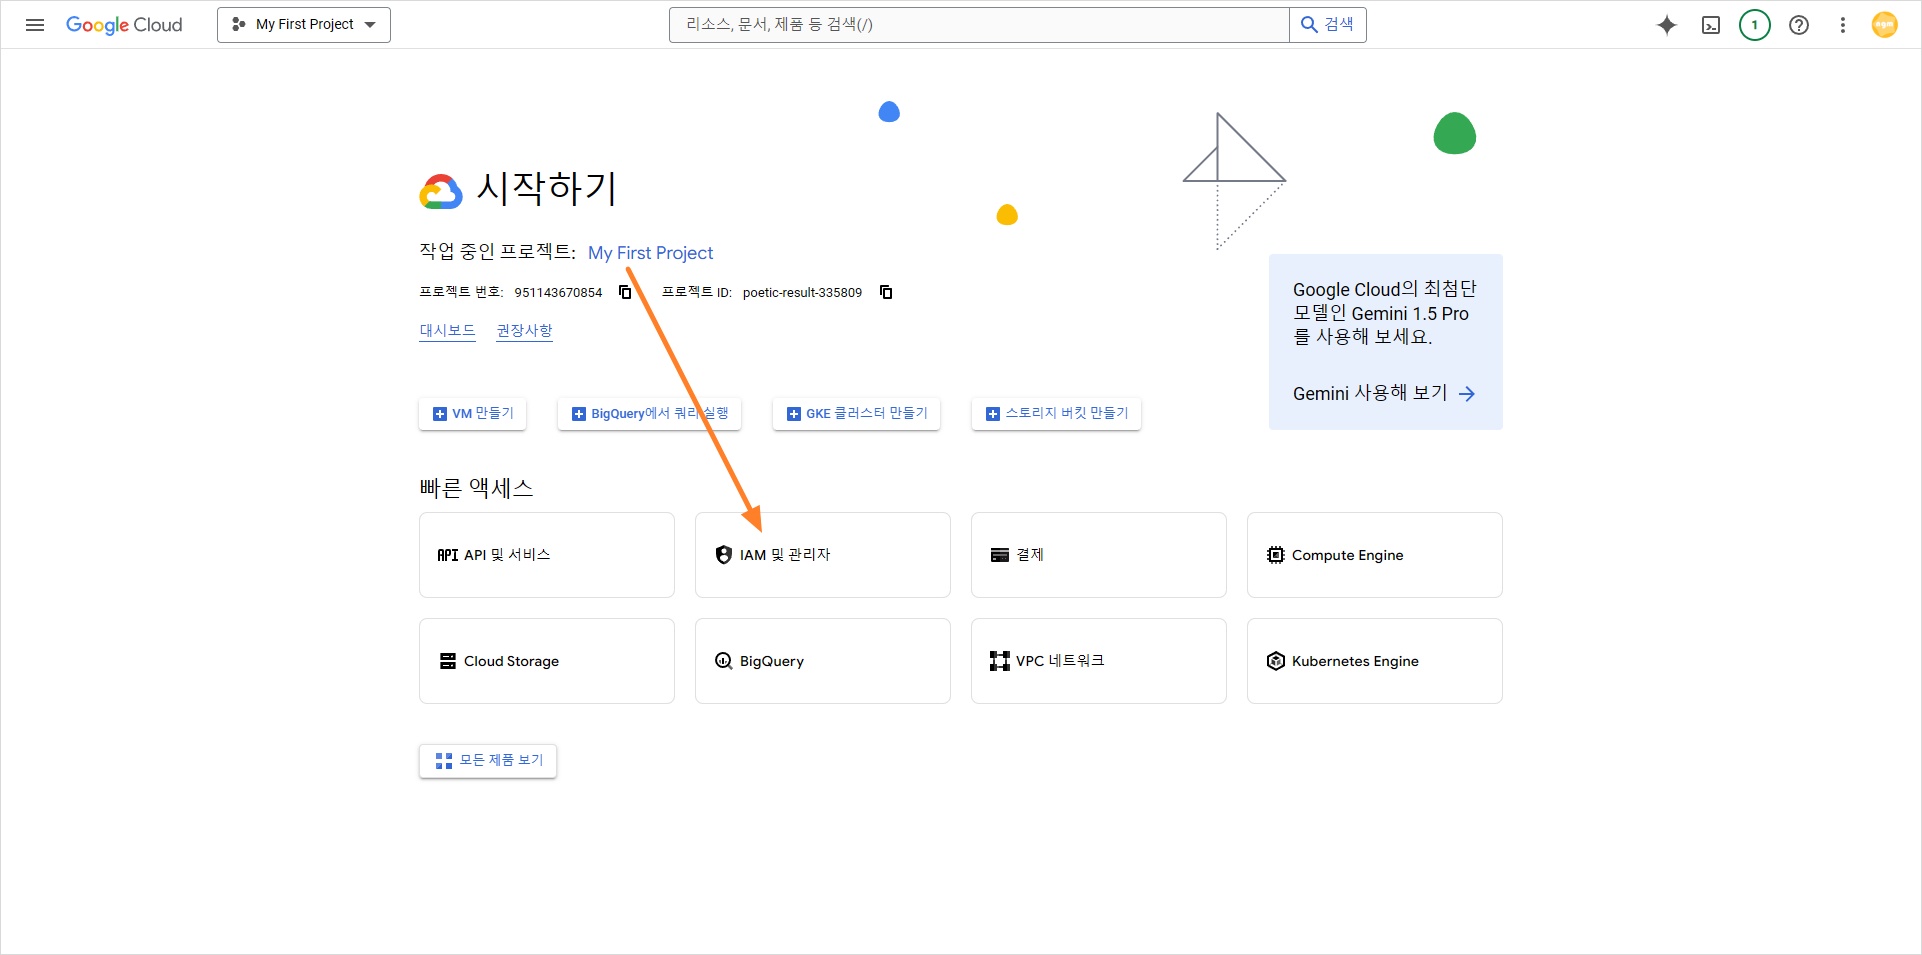Click the plus icon in GKE 클러스터 만들기
This screenshot has width=1922, height=955.
(x=794, y=414)
